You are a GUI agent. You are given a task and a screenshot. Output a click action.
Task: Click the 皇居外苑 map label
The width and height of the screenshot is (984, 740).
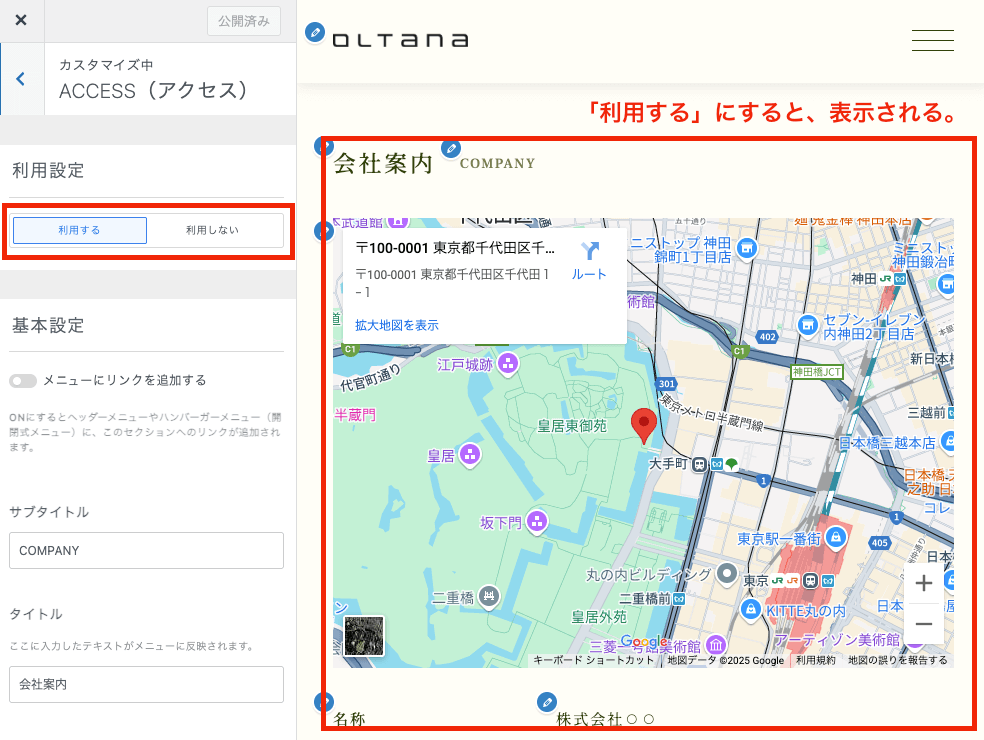click(x=599, y=618)
